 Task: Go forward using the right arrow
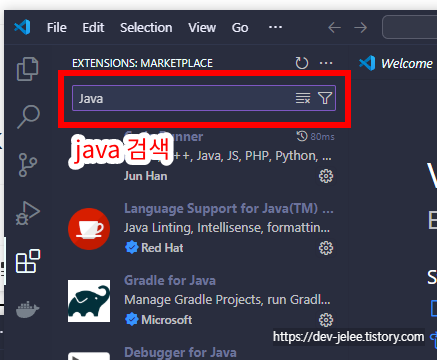(x=360, y=28)
